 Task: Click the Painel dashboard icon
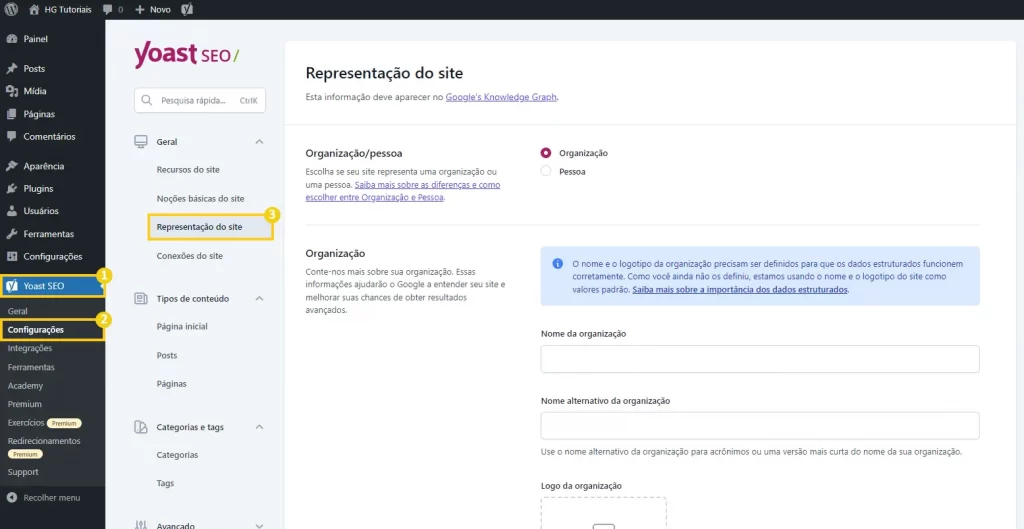11,39
